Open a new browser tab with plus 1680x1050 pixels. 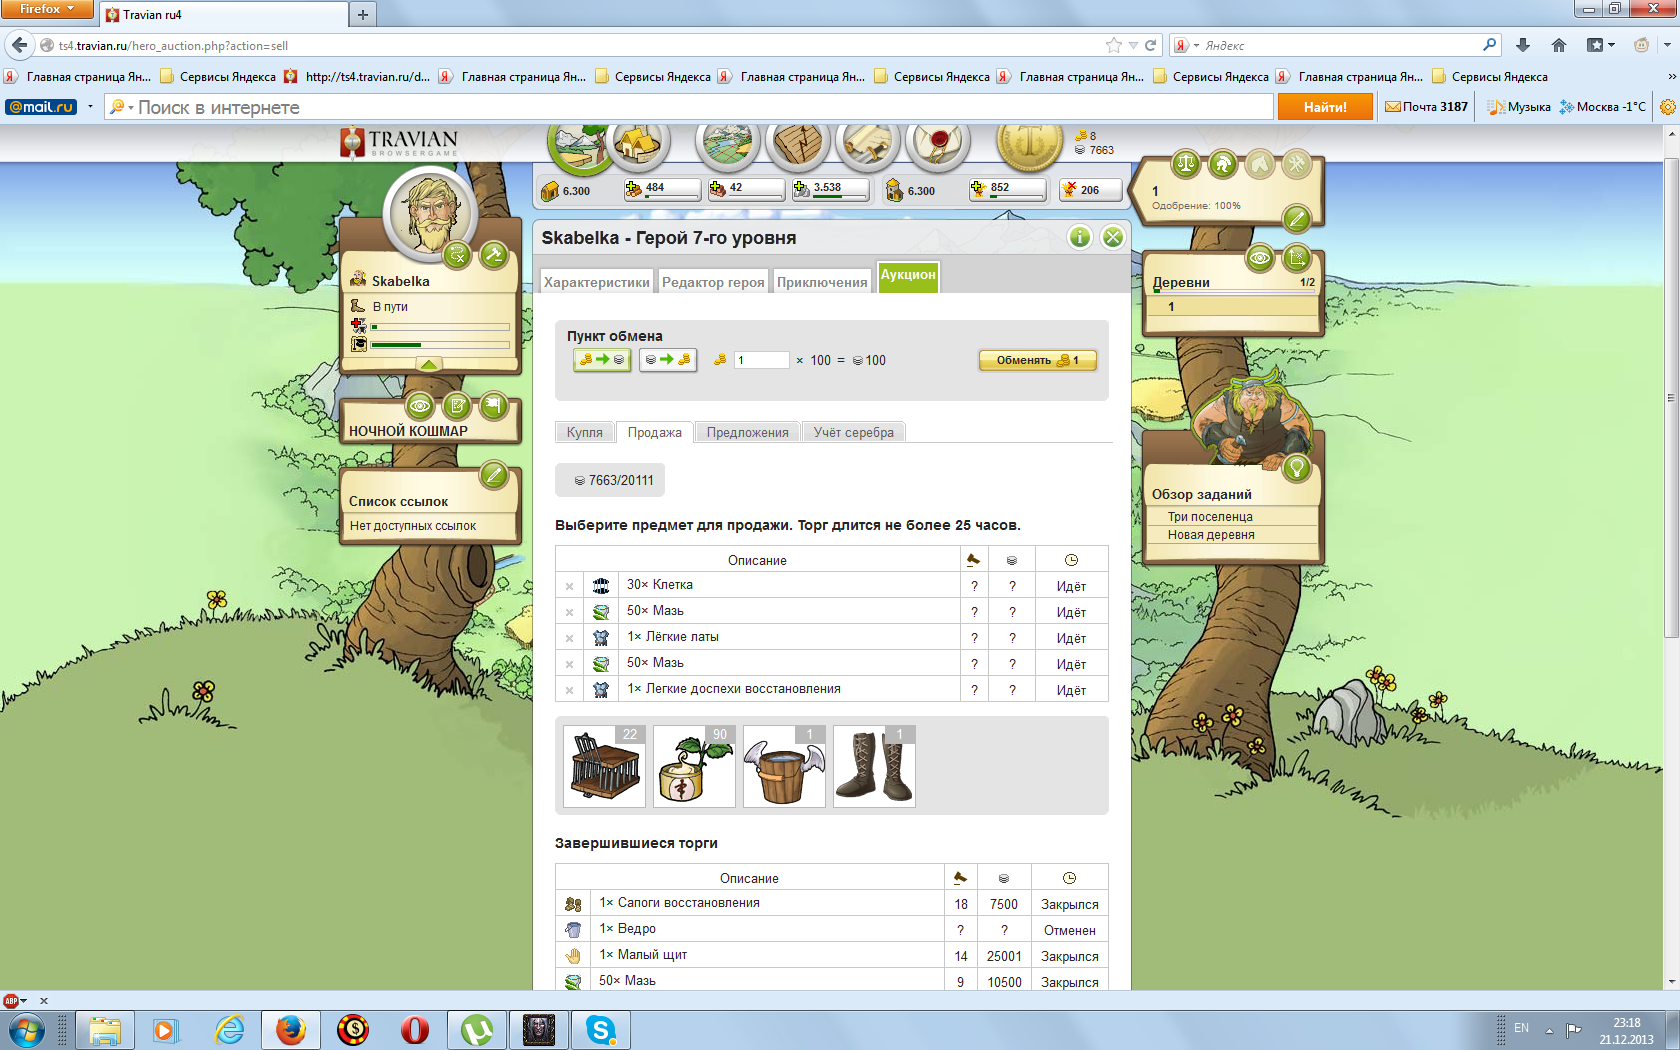[363, 14]
